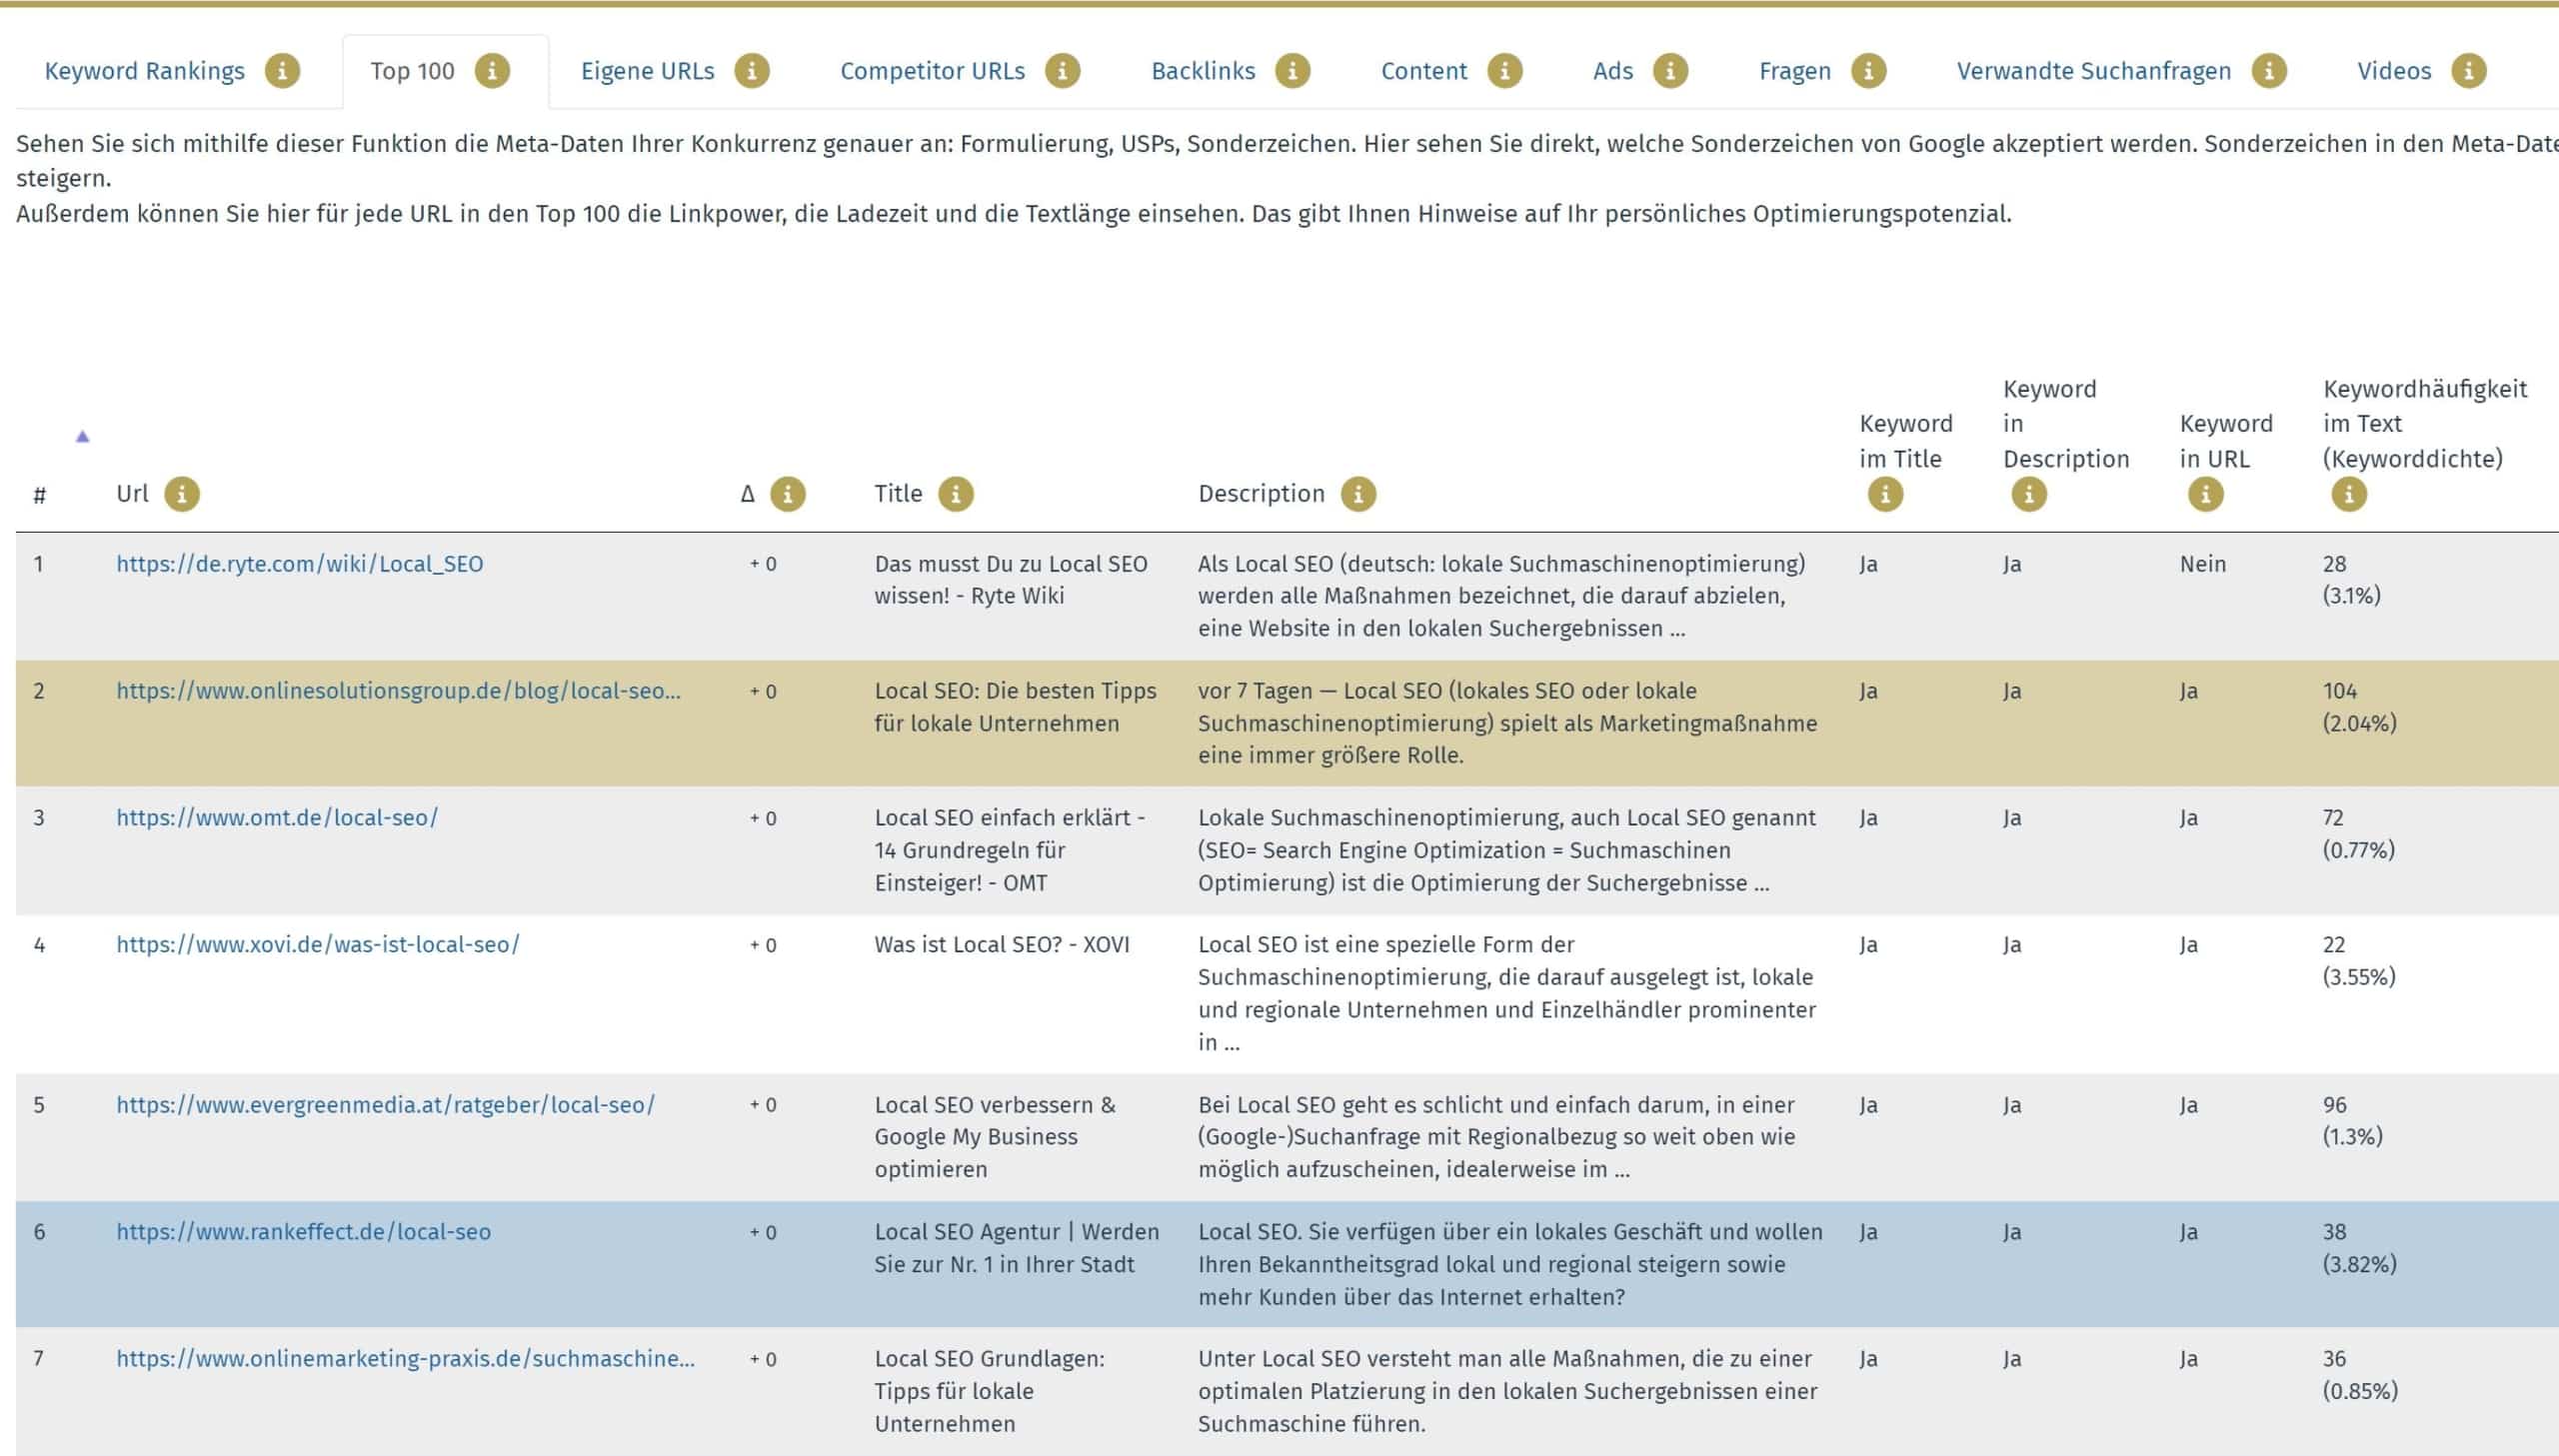Image resolution: width=2559 pixels, height=1456 pixels.
Task: Click info icon next to Backlinks tab
Action: [x=1293, y=71]
